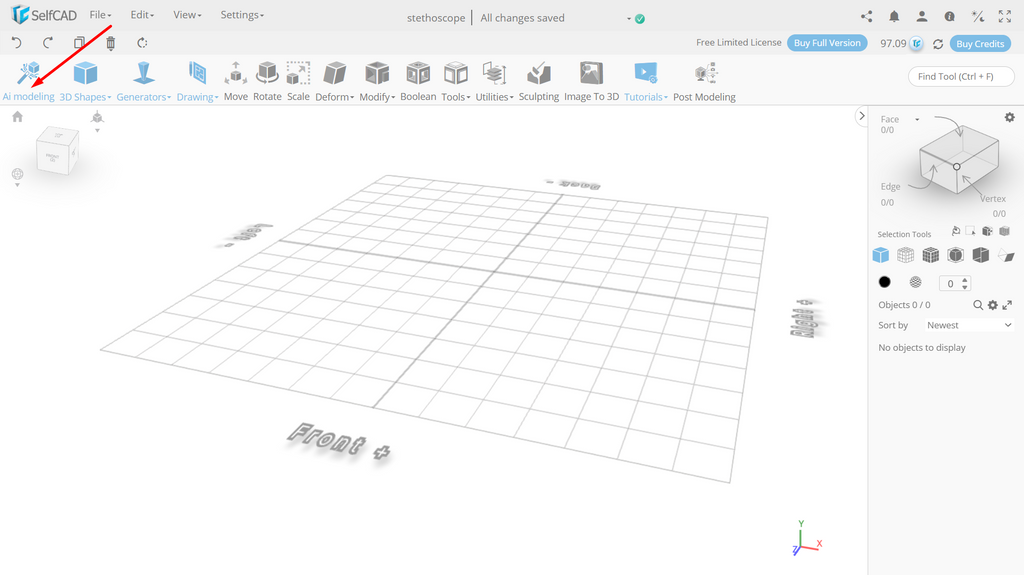
Task: Open the selection panel settings gear
Action: pos(1010,118)
